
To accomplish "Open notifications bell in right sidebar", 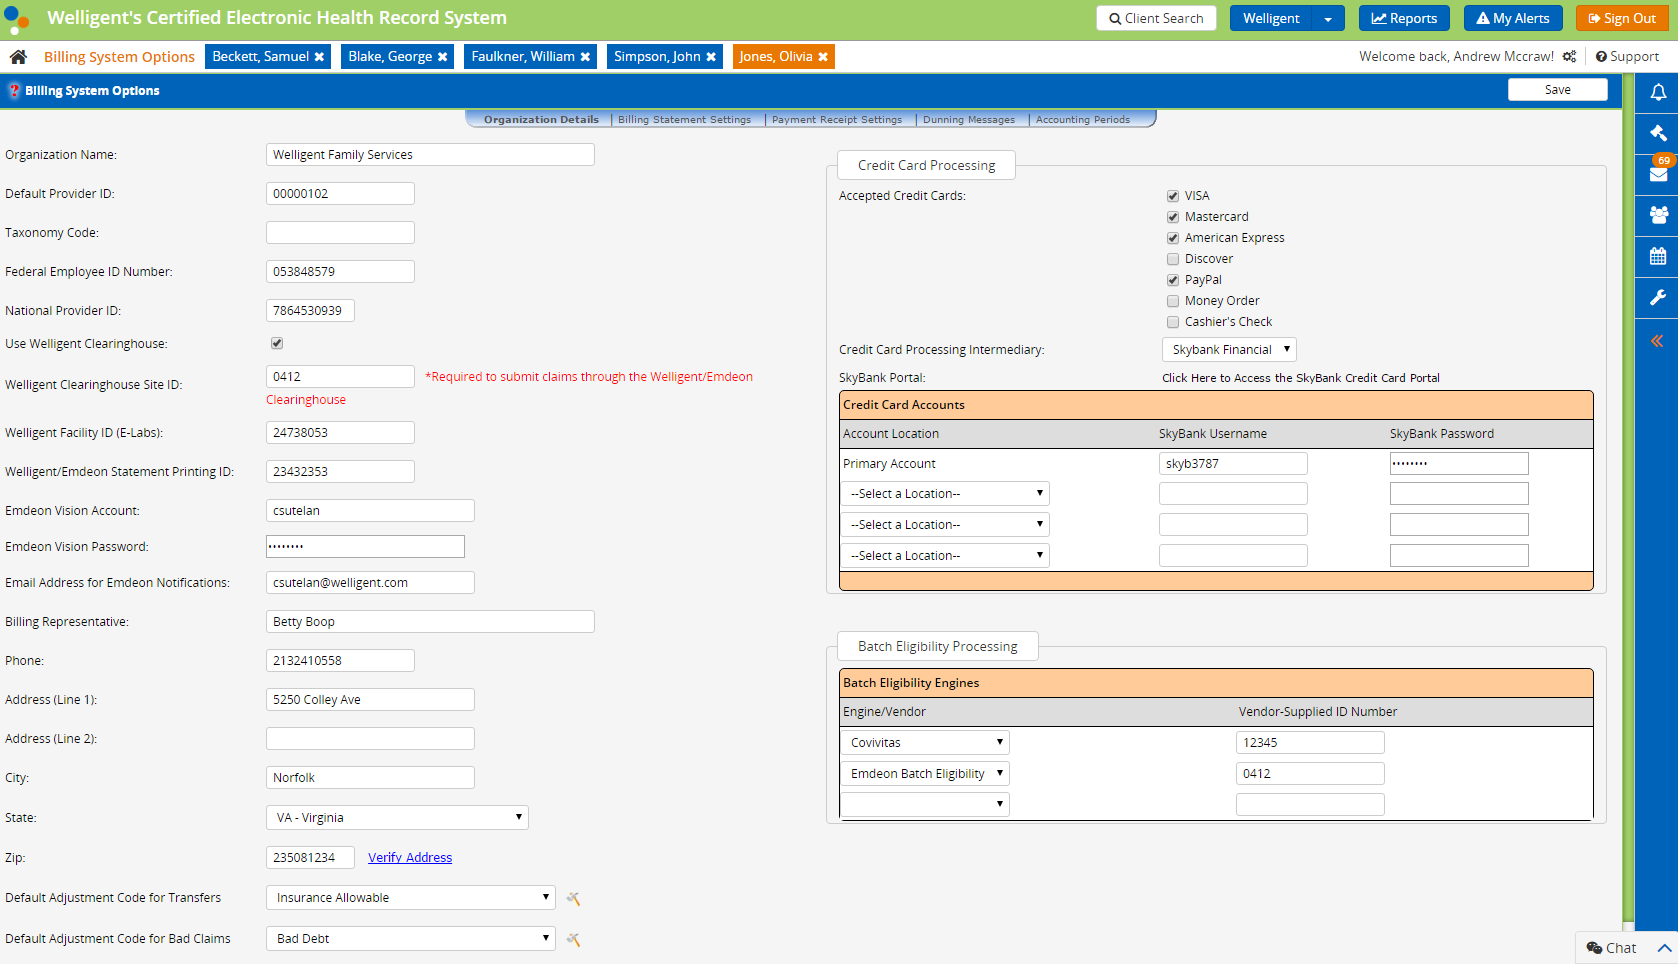I will 1657,92.
